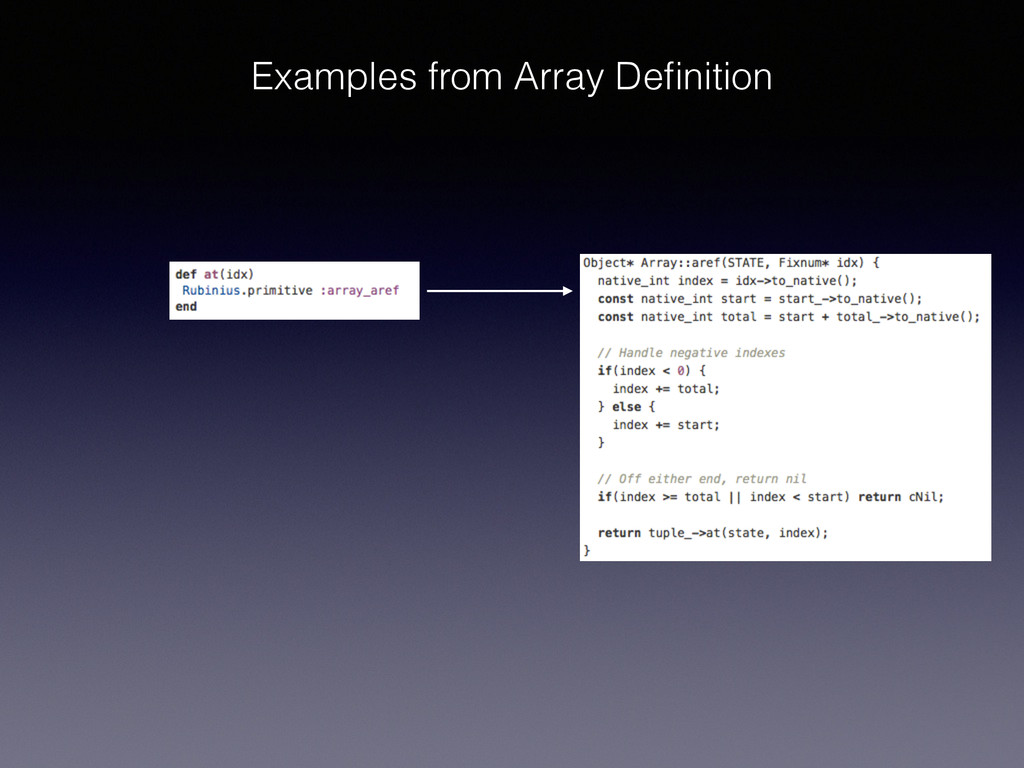Click the 'if(index < 0) {' line
Viewport: 1024px width, 768px height.
(x=651, y=370)
